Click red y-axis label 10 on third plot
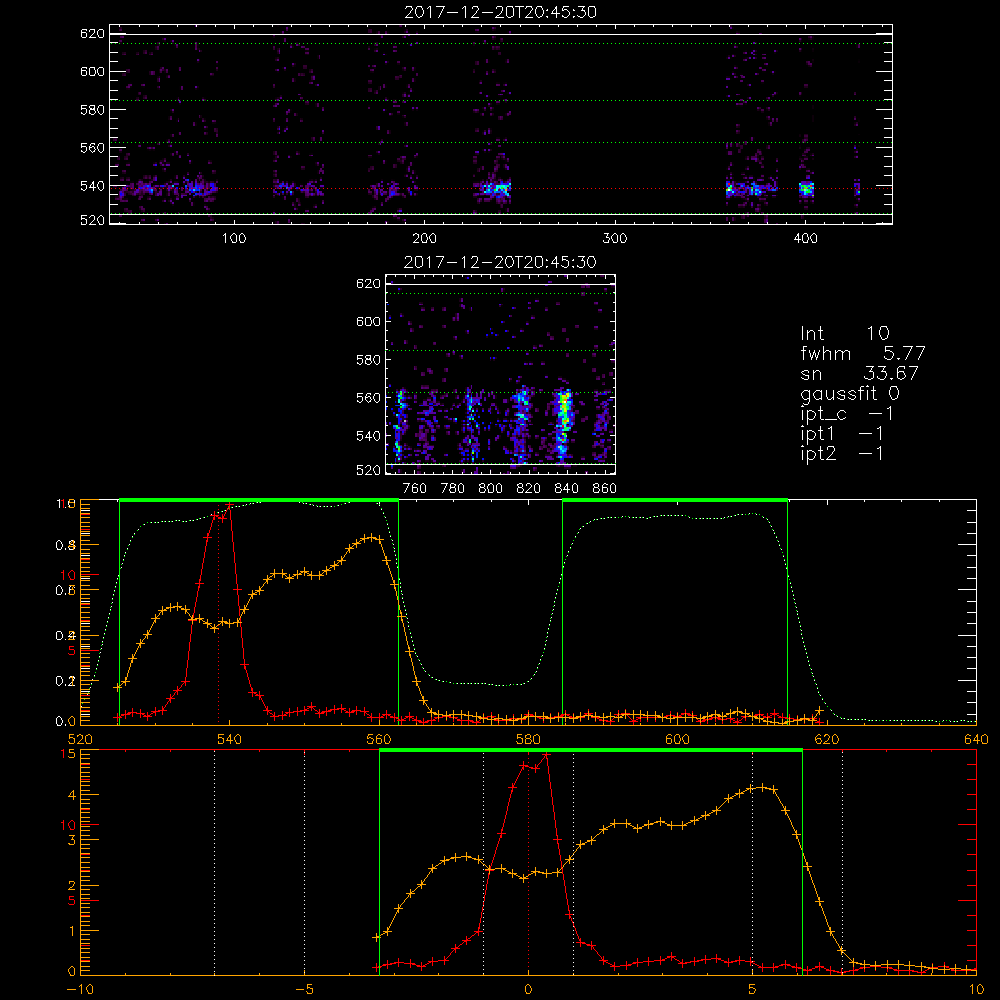Image resolution: width=1000 pixels, height=1000 pixels. coord(68,575)
